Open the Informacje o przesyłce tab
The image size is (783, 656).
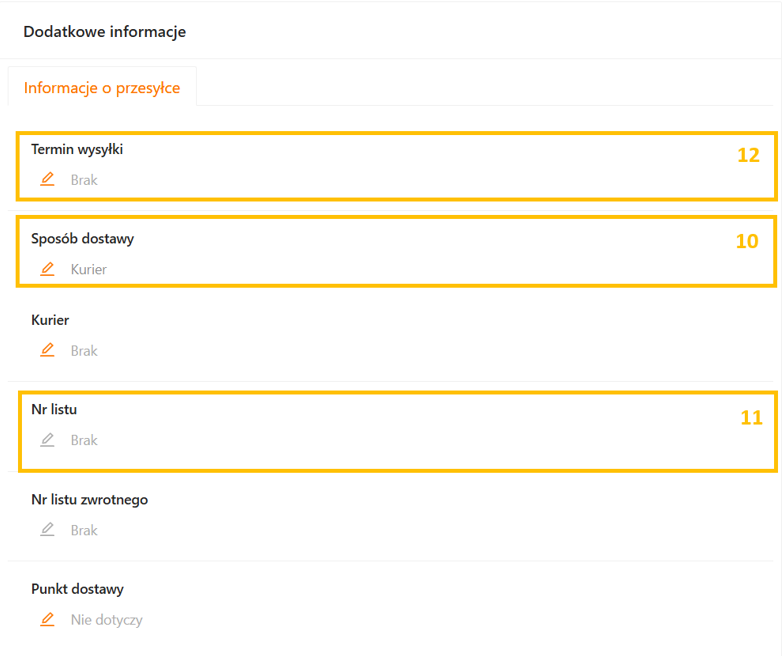click(102, 88)
